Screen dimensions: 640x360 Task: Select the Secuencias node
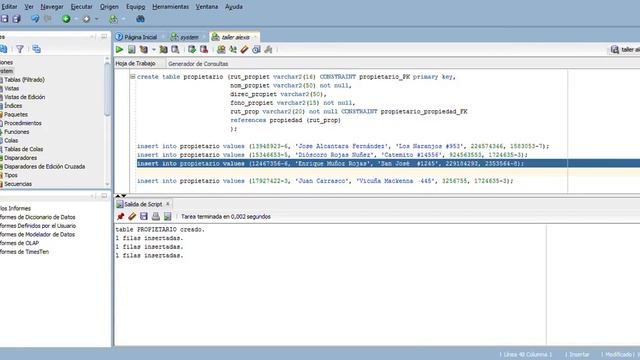18,184
